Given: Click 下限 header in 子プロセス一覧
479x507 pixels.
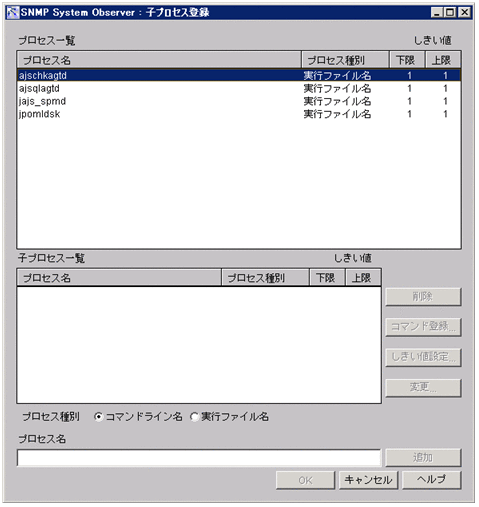Looking at the screenshot, I should coord(327,277).
